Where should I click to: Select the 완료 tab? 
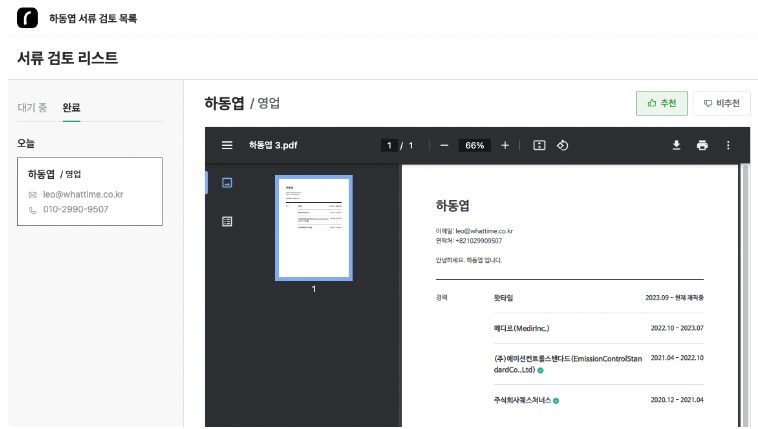coord(71,107)
